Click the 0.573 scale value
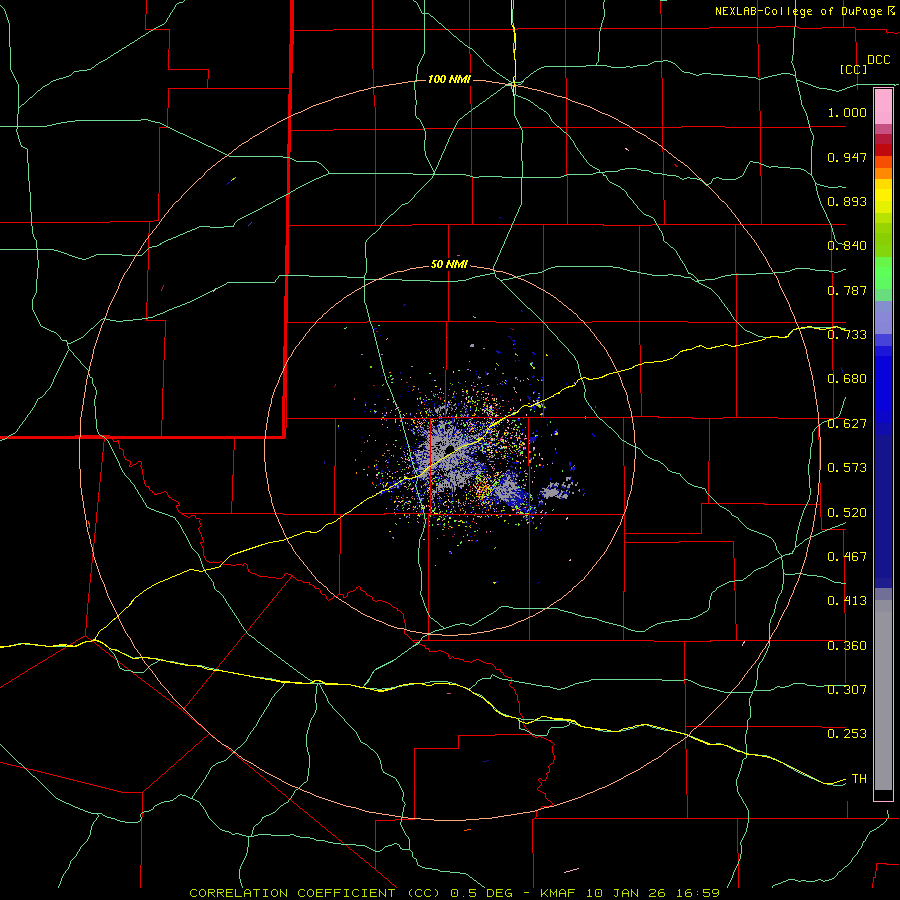 point(847,468)
